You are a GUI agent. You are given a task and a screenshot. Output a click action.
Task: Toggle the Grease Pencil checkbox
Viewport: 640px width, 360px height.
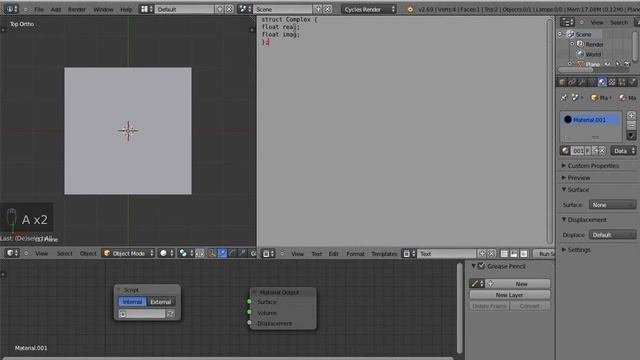pos(481,266)
